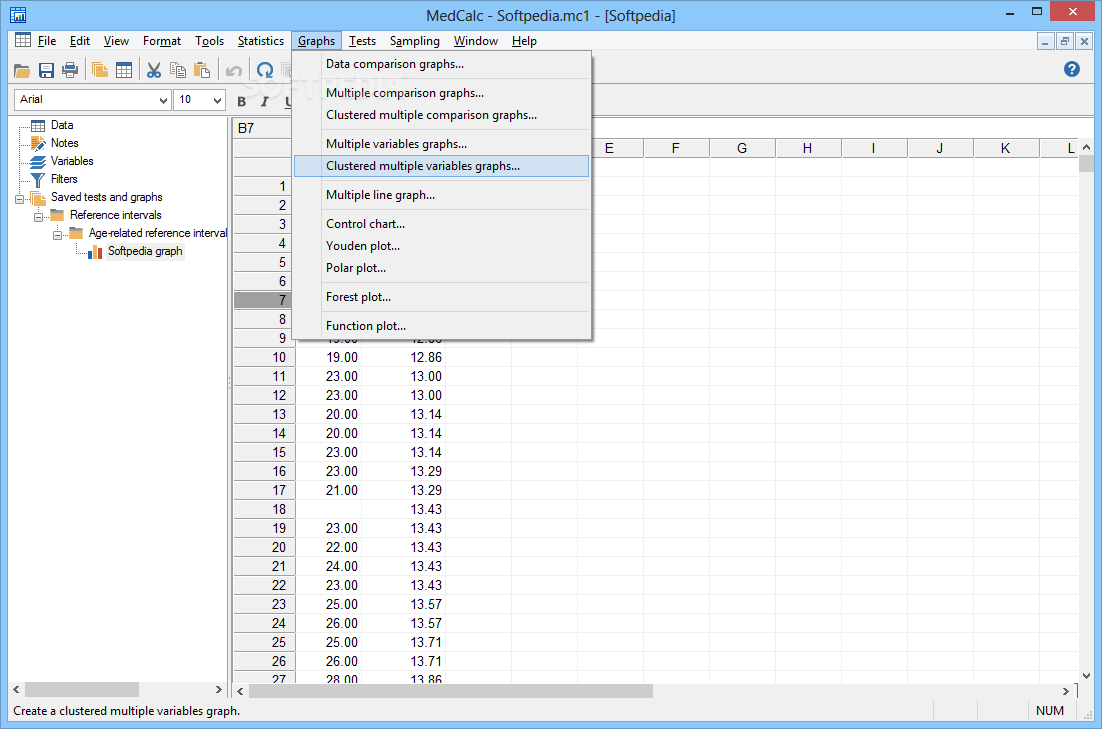Select Youden plot menu entry
This screenshot has width=1102, height=729.
[441, 246]
